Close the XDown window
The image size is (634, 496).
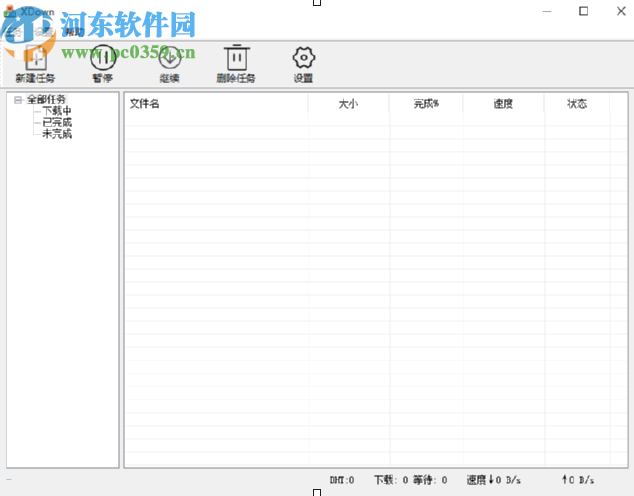[621, 11]
